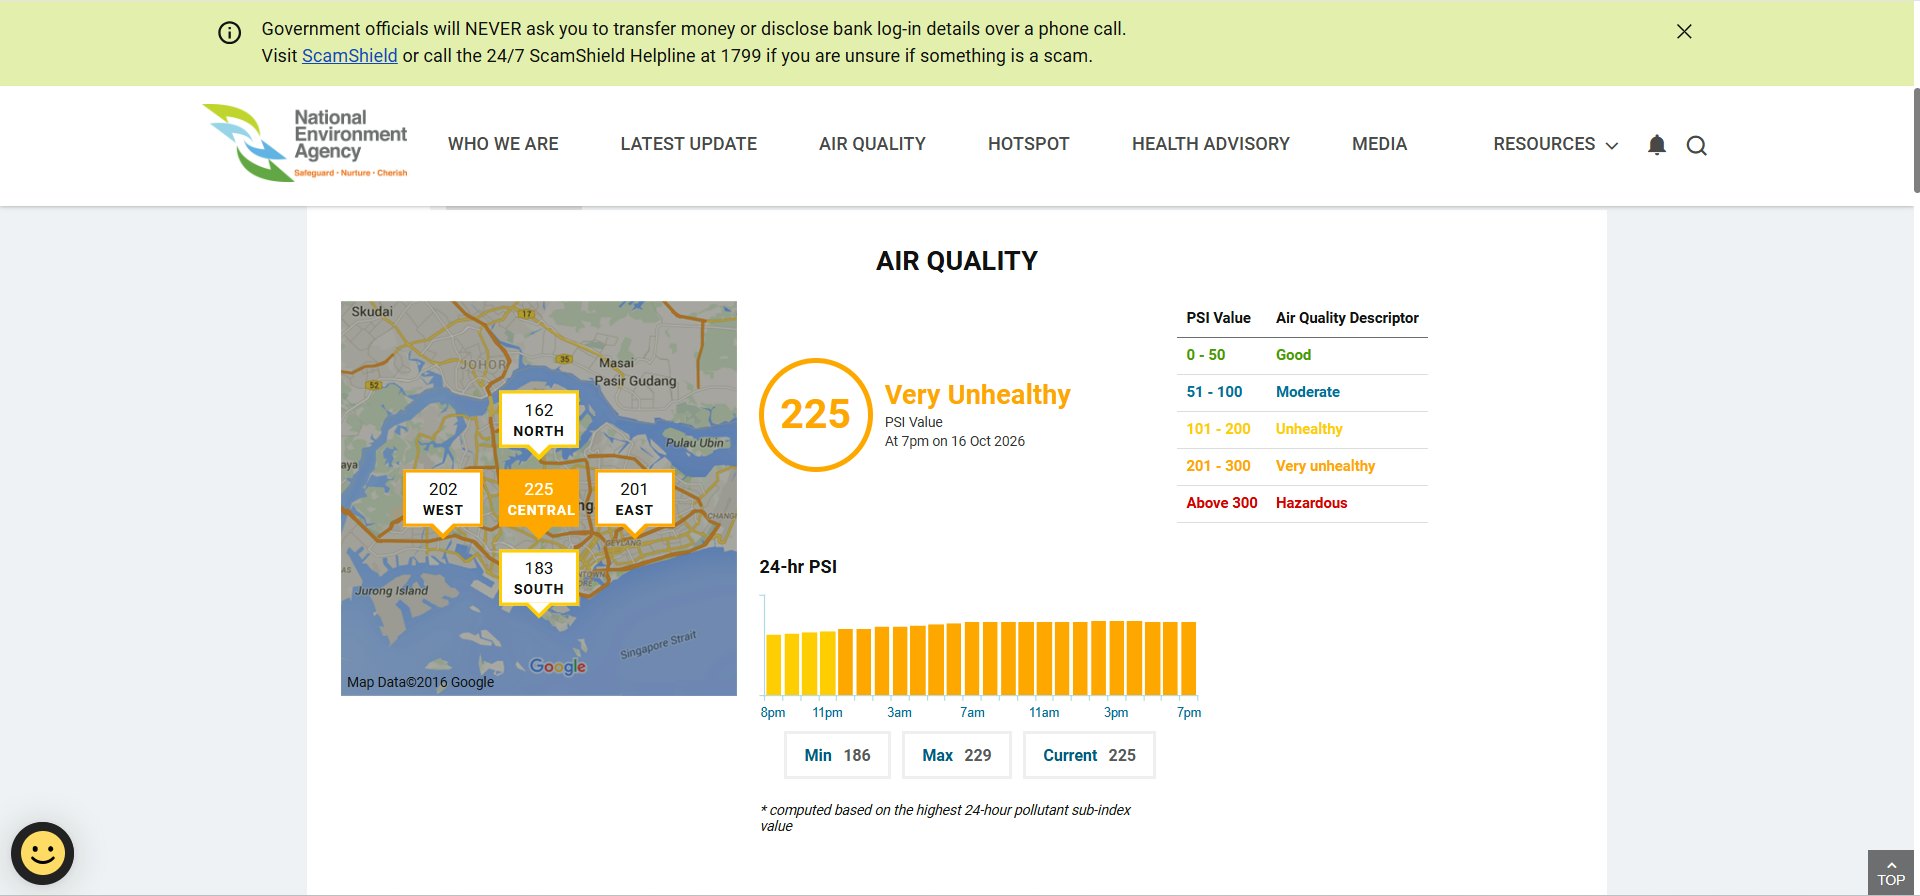The height and width of the screenshot is (896, 1920).
Task: Click the Air Quality Descriptor column header
Action: point(1347,318)
